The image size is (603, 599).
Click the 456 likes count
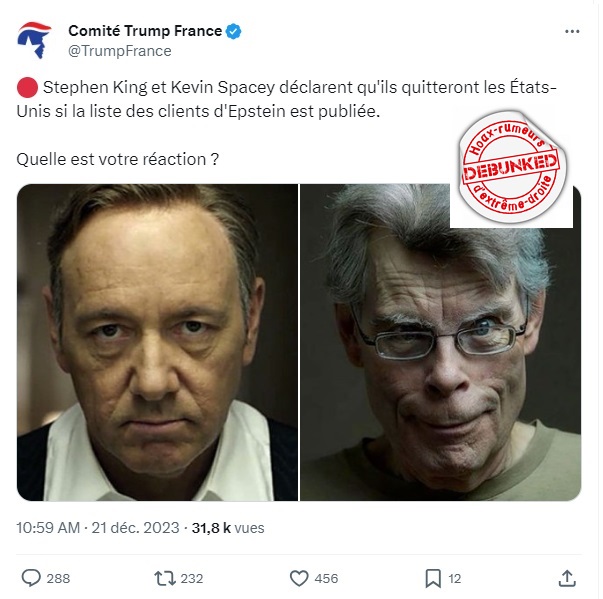[x=326, y=578]
